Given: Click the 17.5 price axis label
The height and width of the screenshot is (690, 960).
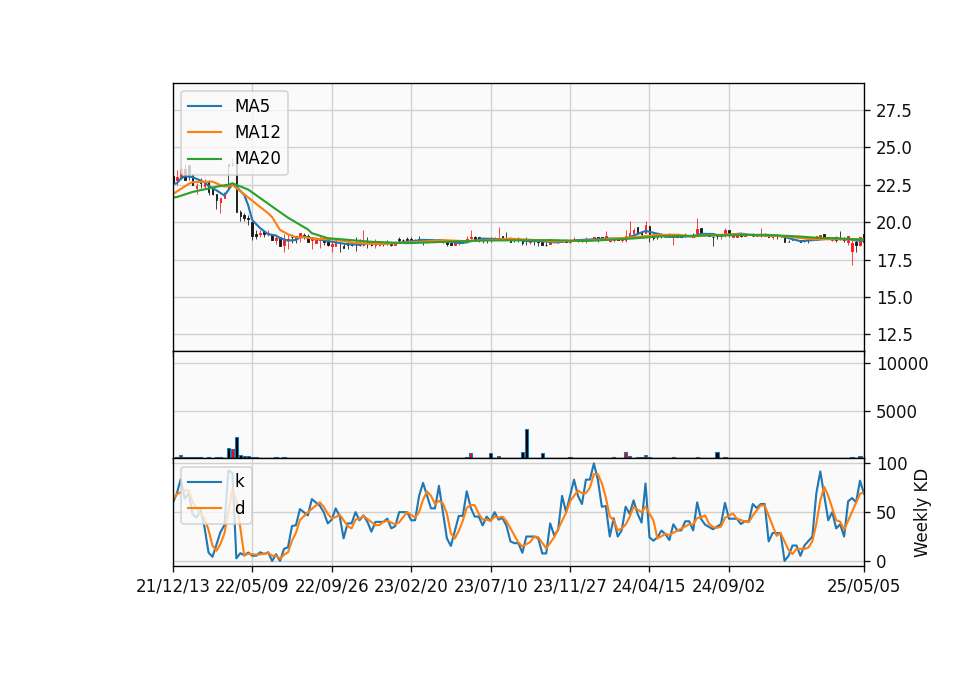Looking at the screenshot, I should click(x=894, y=260).
